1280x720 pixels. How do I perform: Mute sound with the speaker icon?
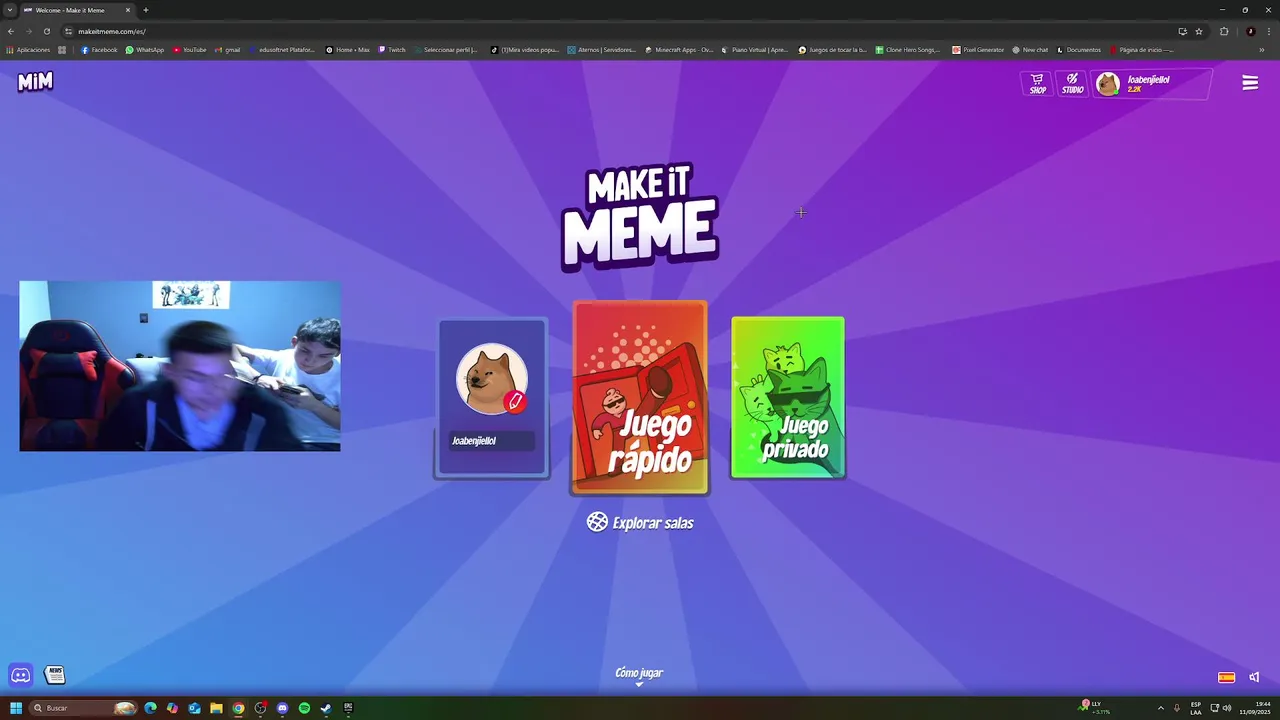(x=1254, y=677)
